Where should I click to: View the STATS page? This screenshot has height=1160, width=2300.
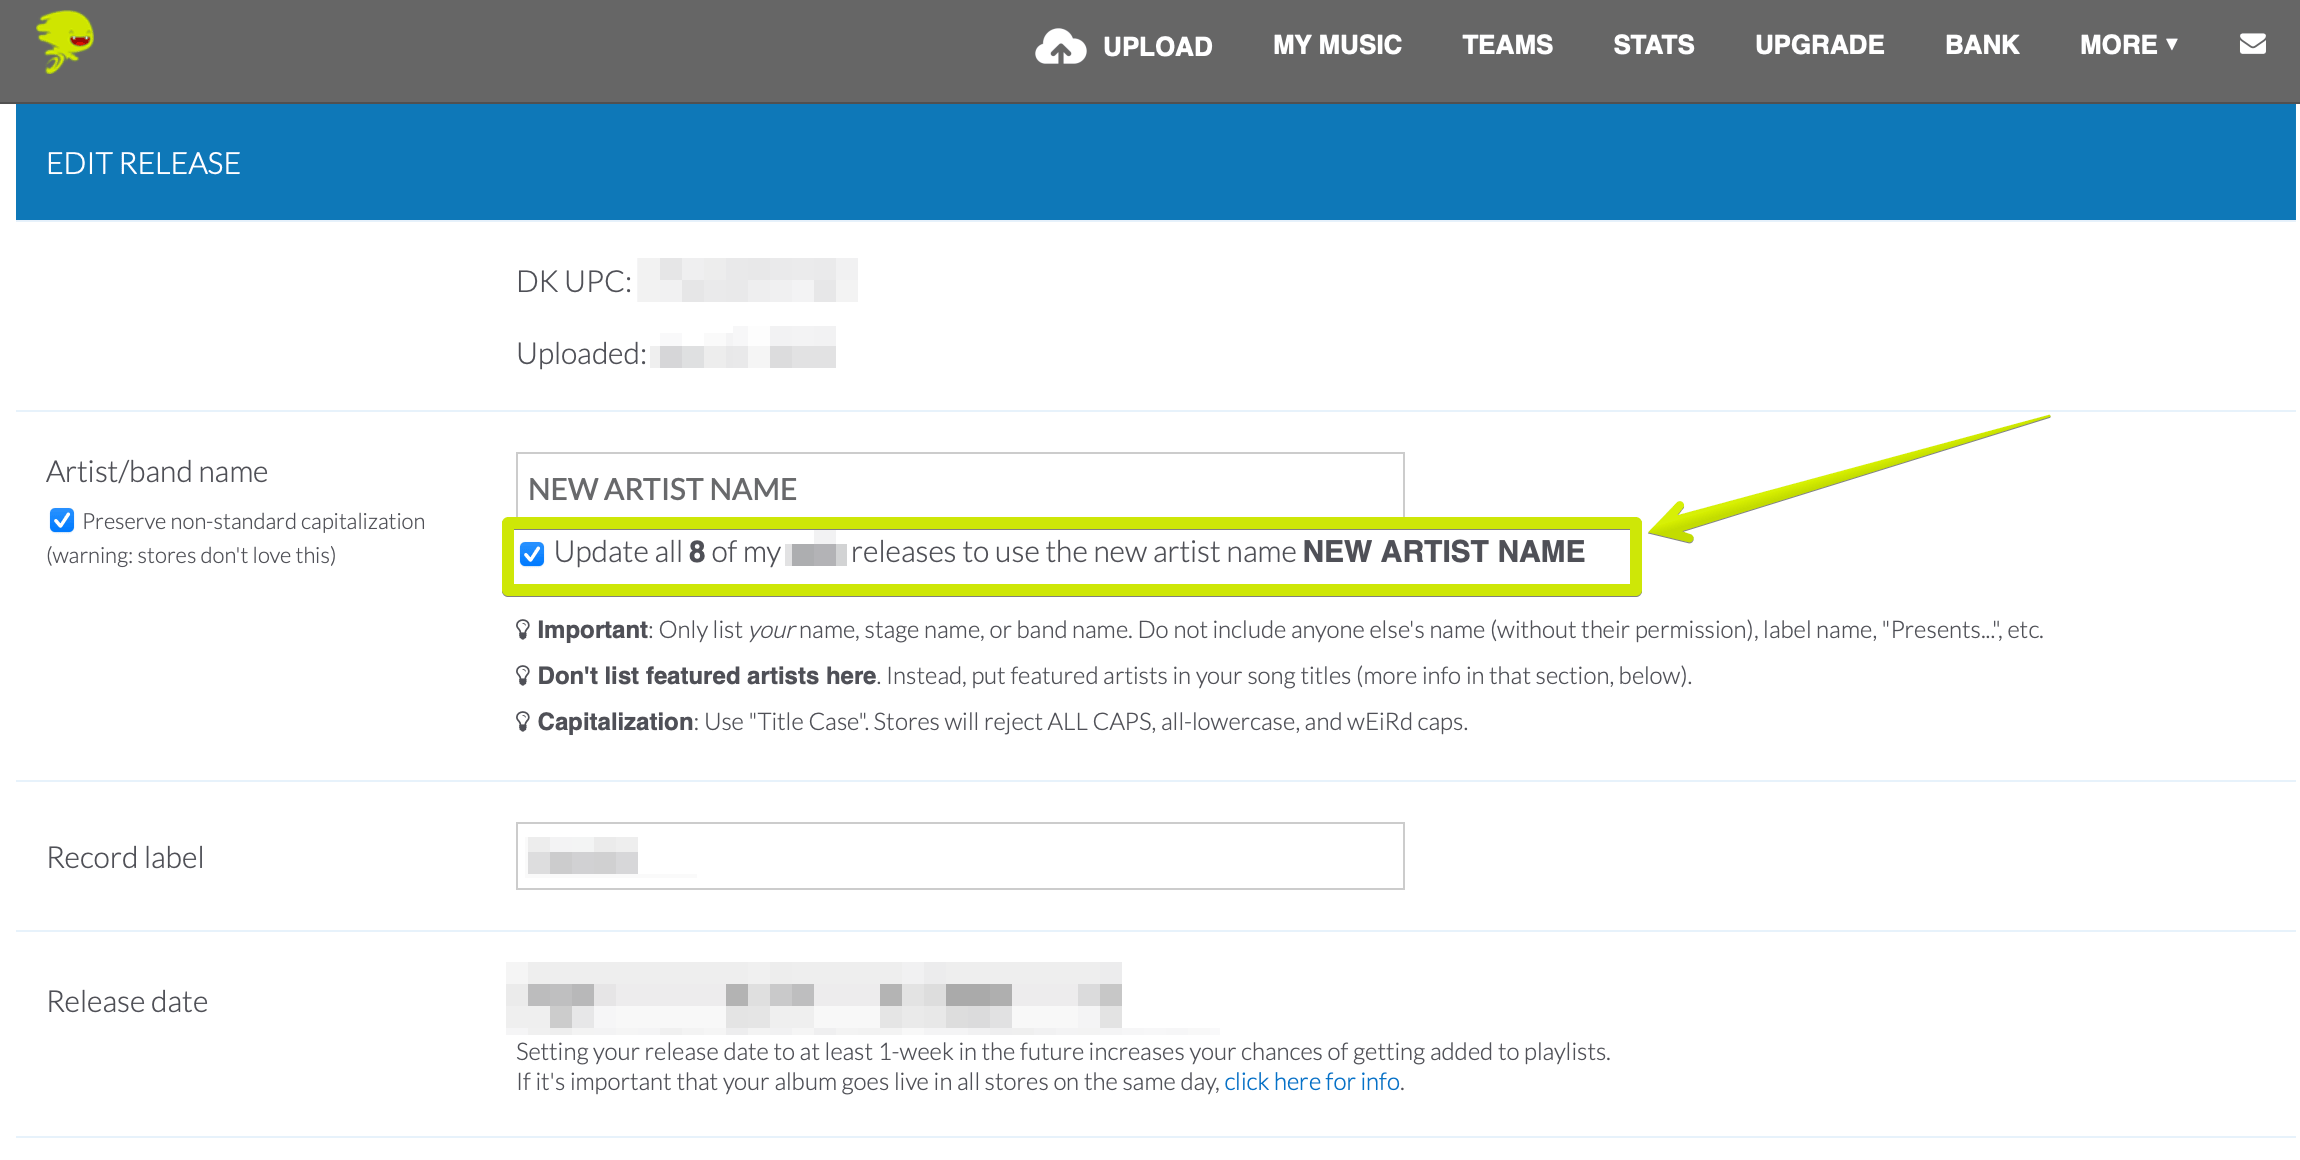[x=1653, y=45]
